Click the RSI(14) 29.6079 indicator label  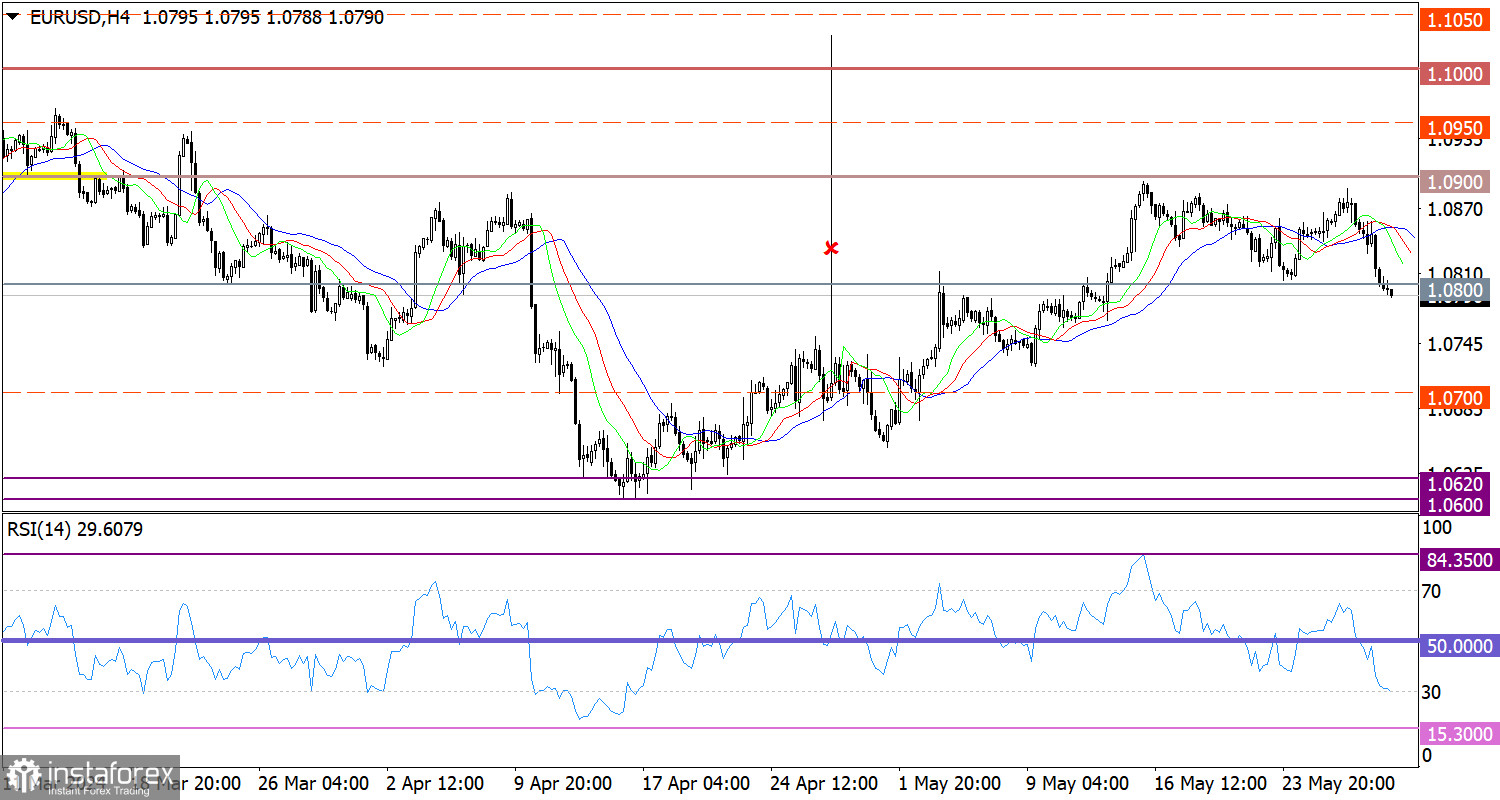click(75, 530)
